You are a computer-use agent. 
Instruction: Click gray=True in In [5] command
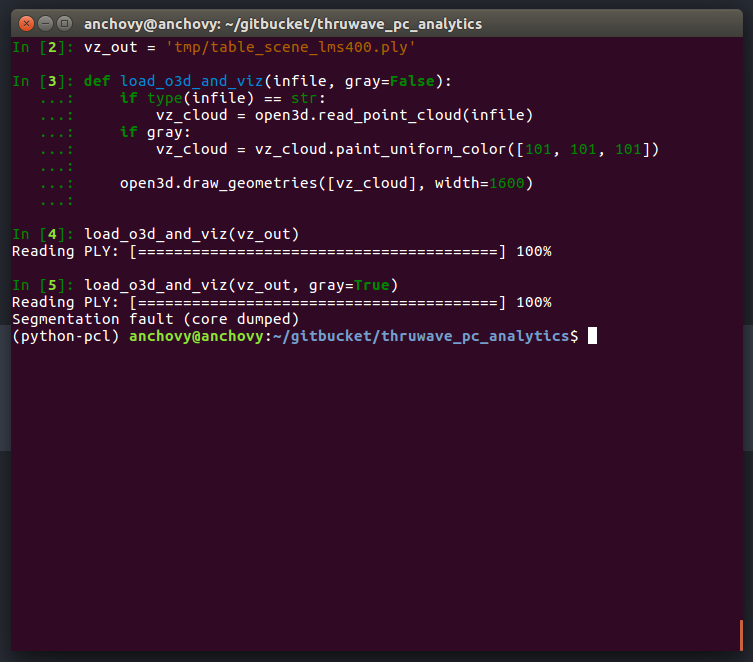(349, 286)
